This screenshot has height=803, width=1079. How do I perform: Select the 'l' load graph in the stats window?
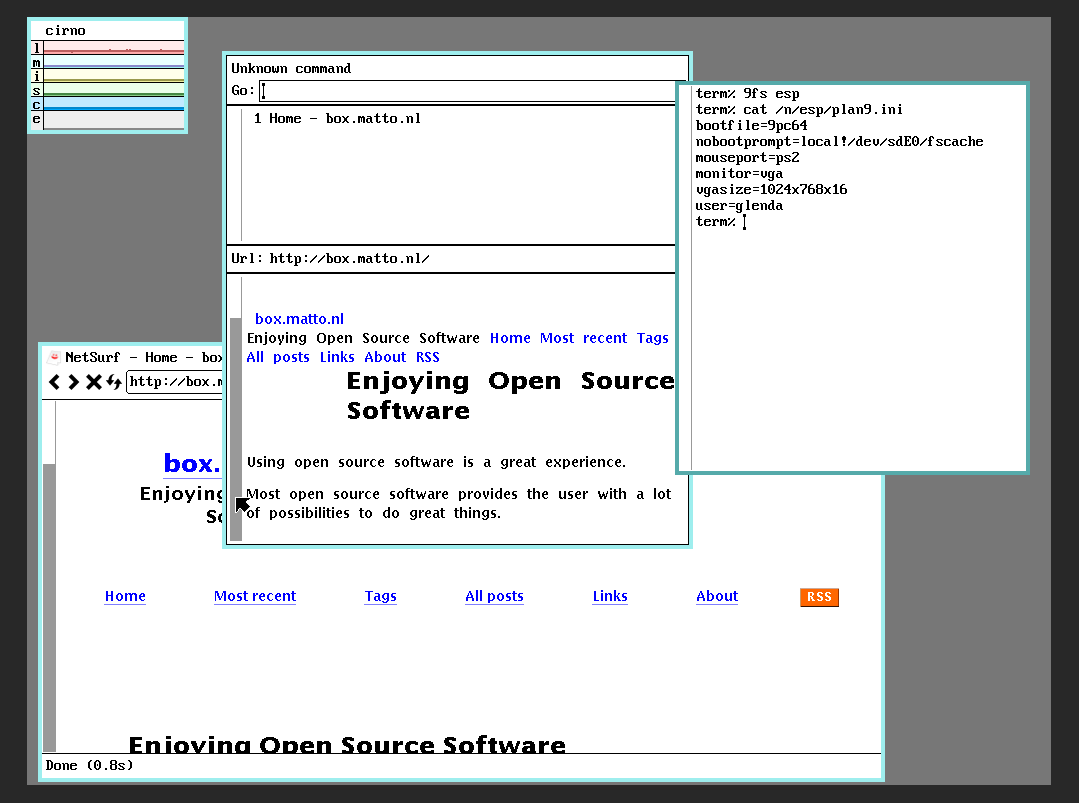pos(113,48)
